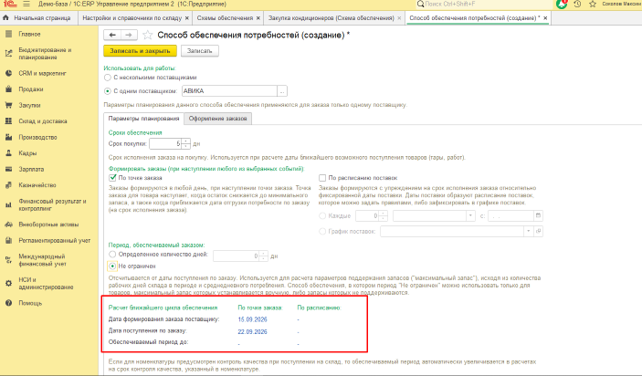The height and width of the screenshot is (376, 642).
Task: Switch to Закупка кондиционеров tab
Action: point(331,18)
